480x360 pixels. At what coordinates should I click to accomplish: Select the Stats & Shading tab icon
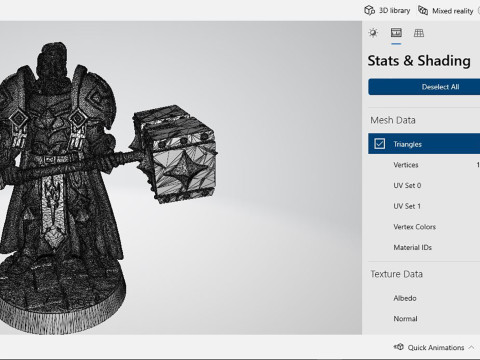coord(396,33)
